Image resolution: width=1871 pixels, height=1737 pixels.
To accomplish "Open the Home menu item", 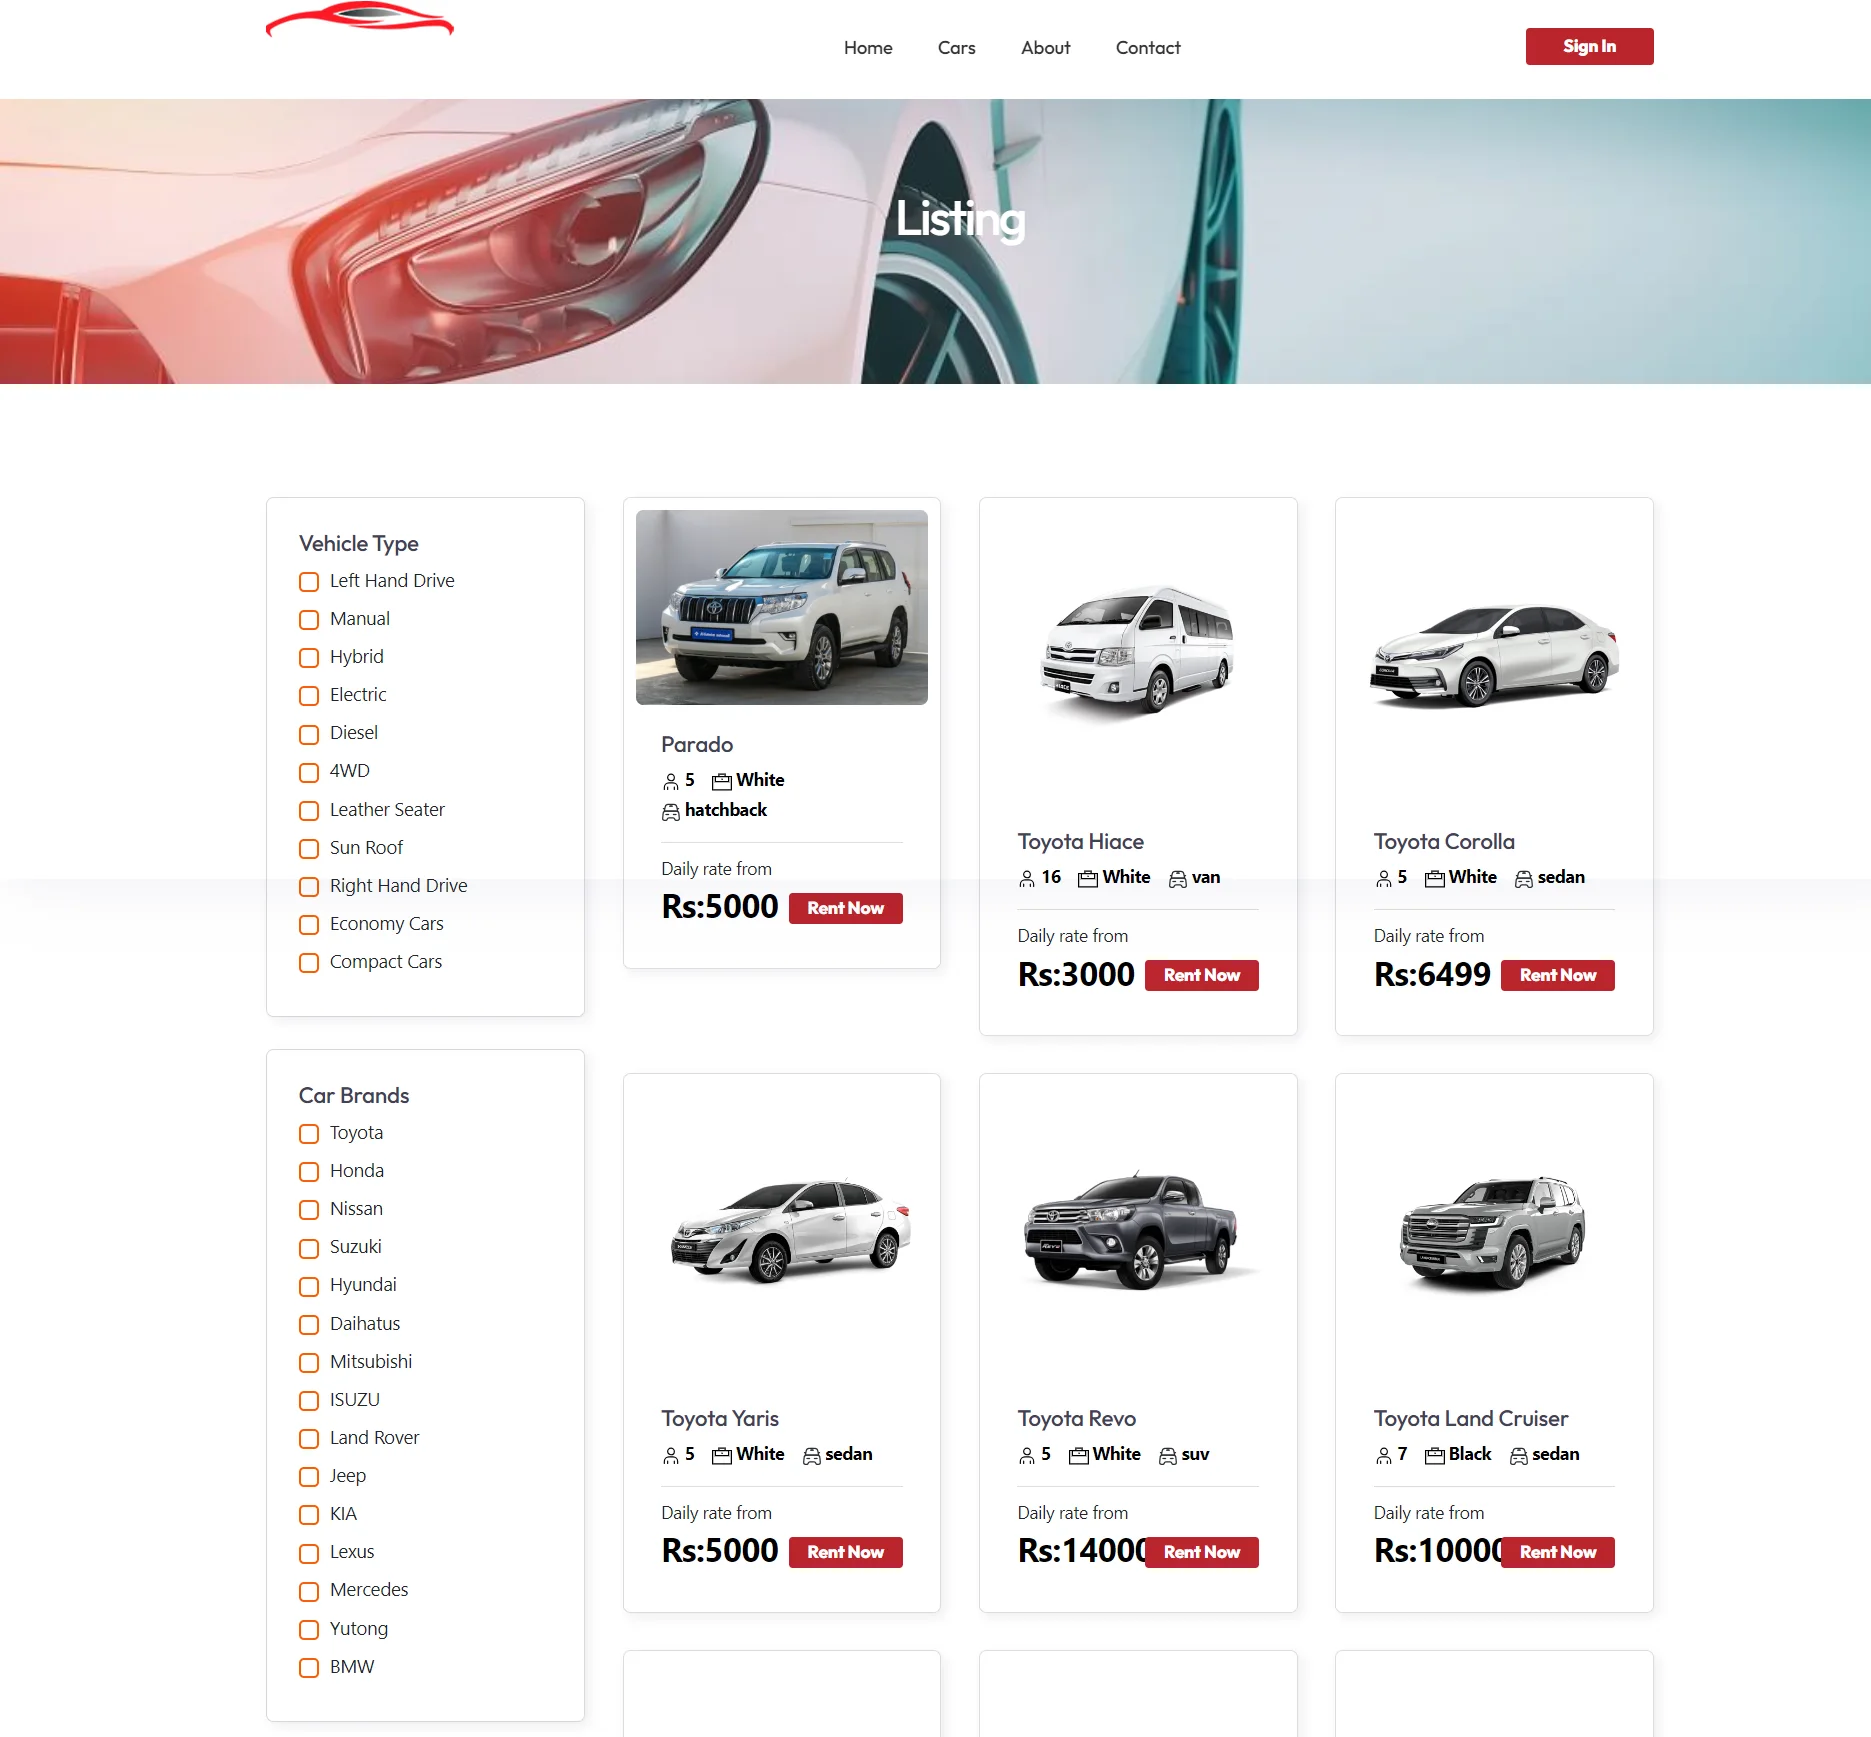I will click(868, 48).
